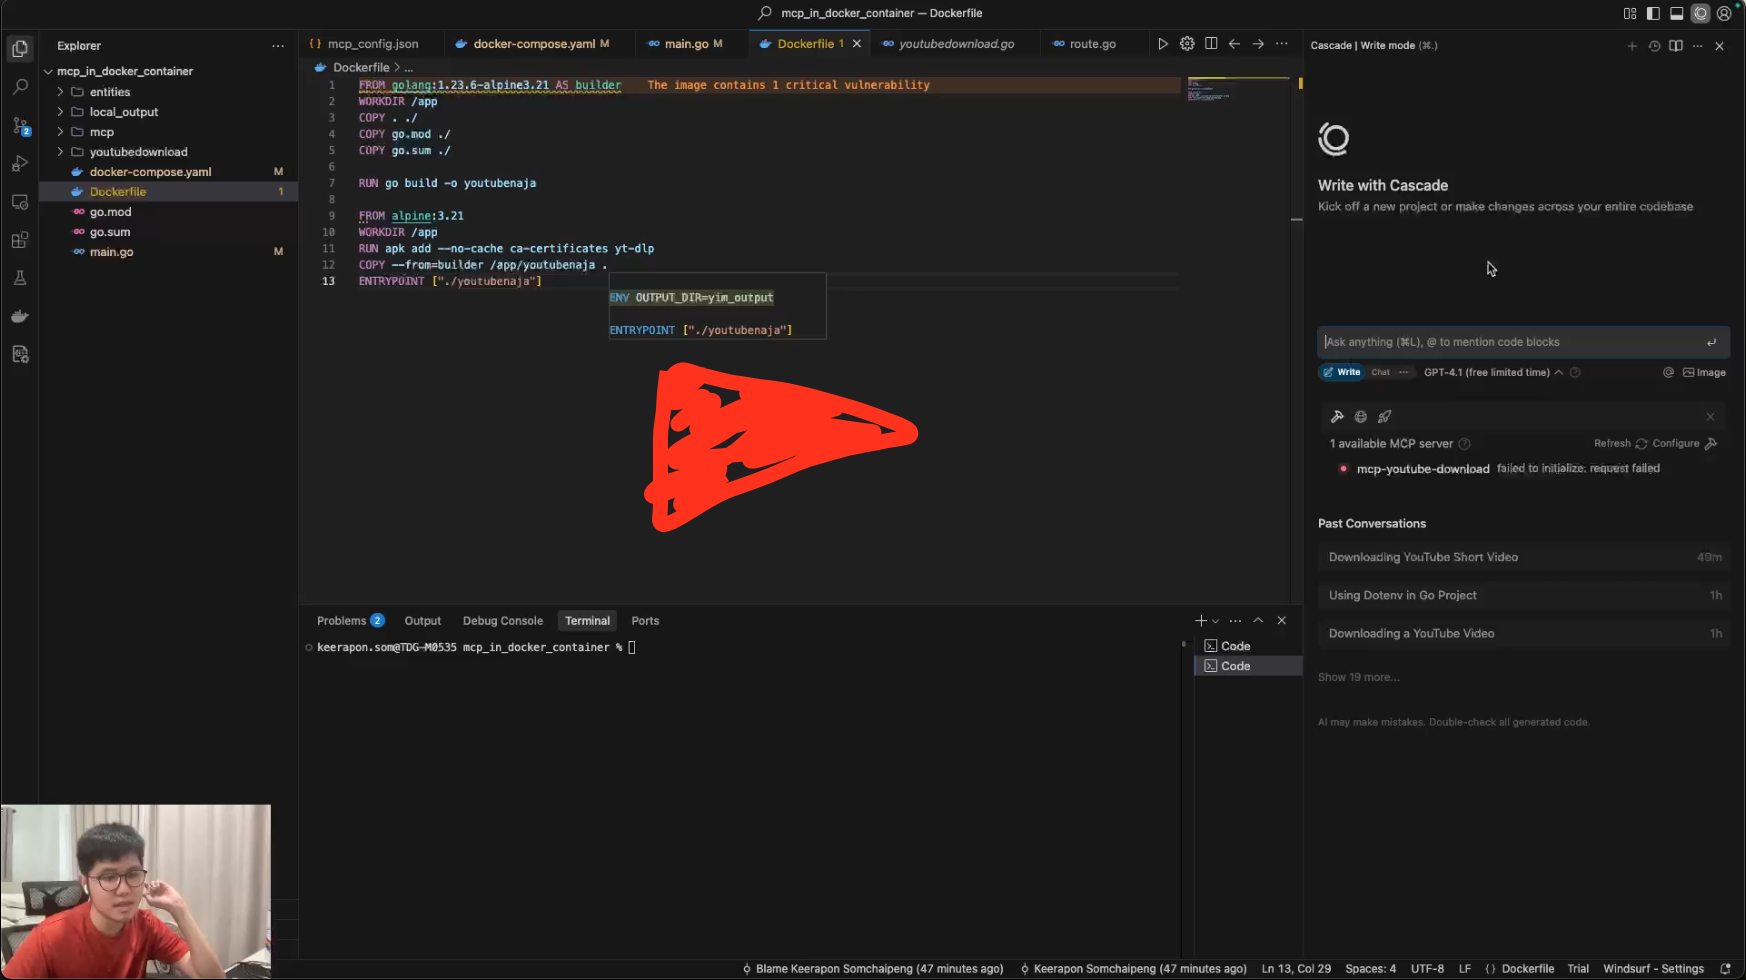The width and height of the screenshot is (1746, 980).
Task: Open Cascade conversation history
Action: tap(1654, 46)
